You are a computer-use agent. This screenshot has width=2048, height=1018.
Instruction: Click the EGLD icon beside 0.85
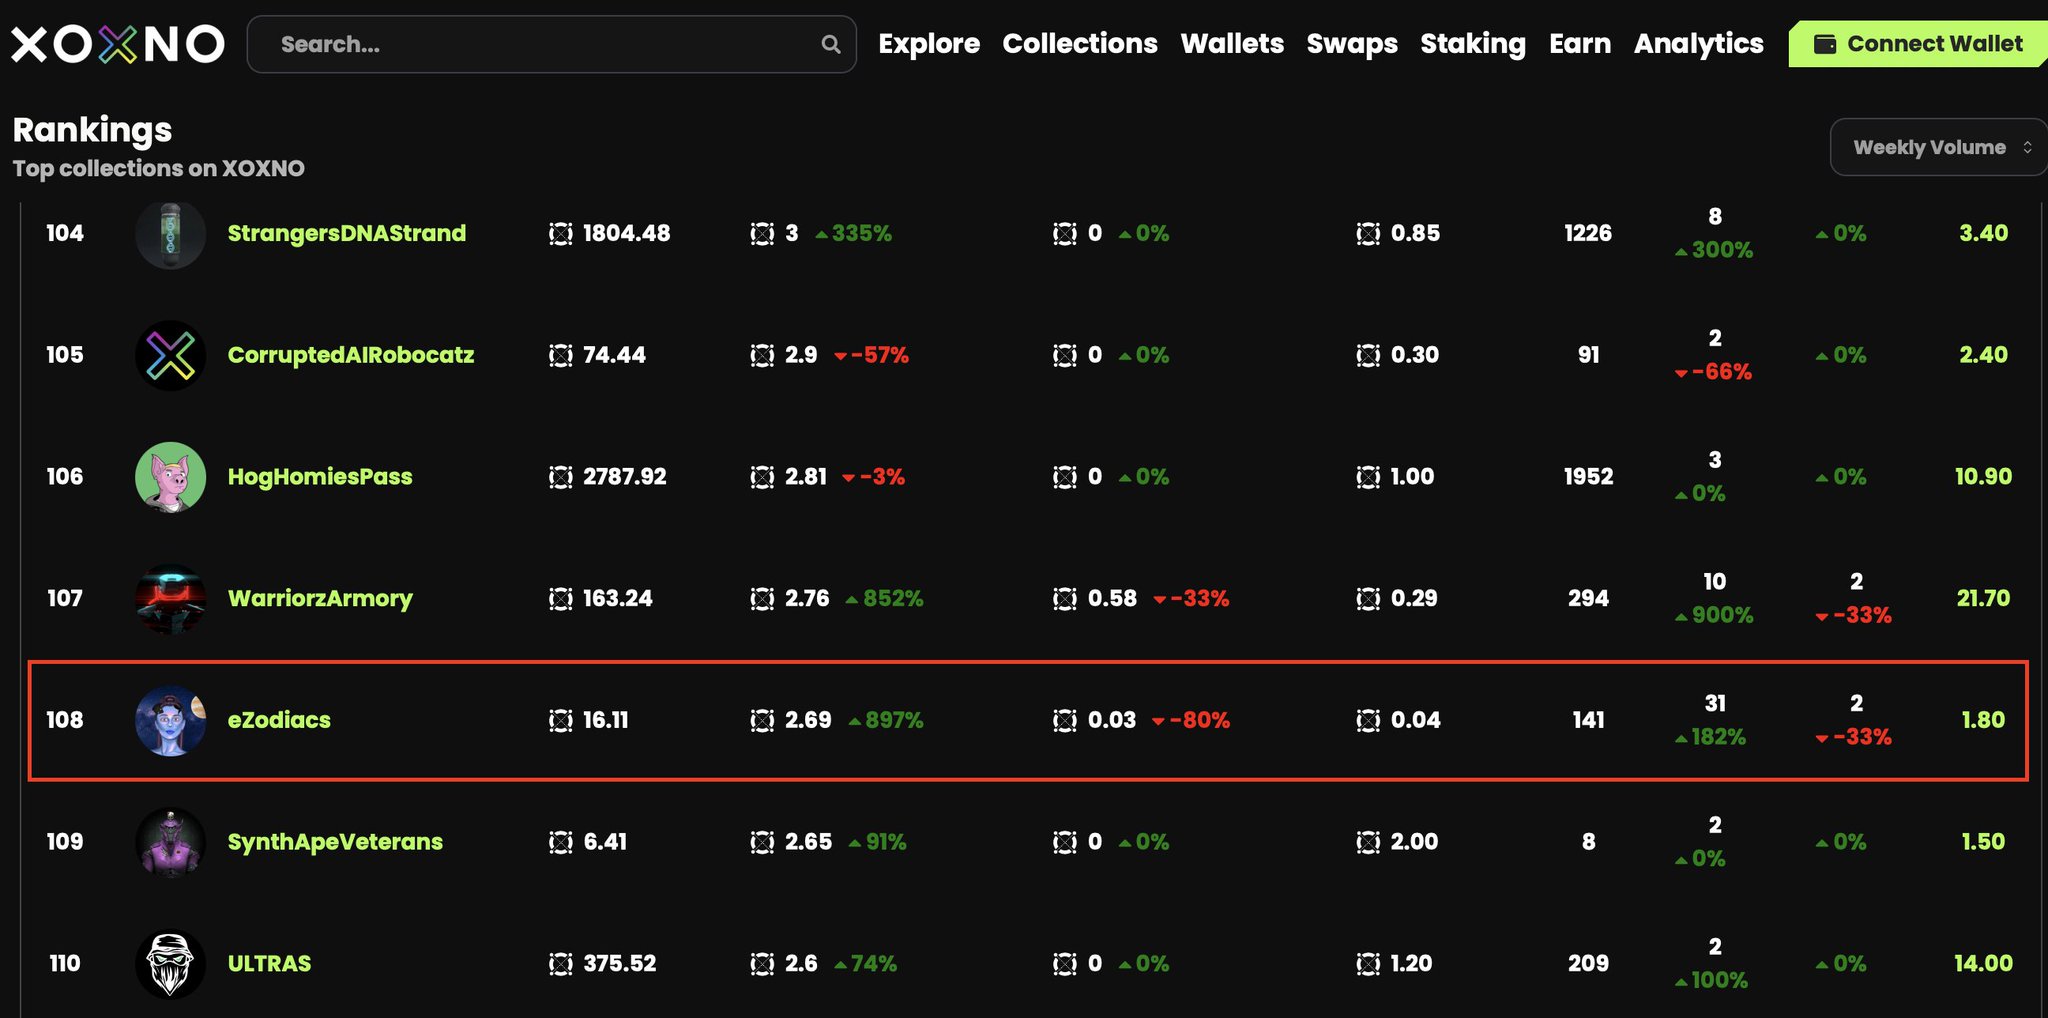[1368, 234]
